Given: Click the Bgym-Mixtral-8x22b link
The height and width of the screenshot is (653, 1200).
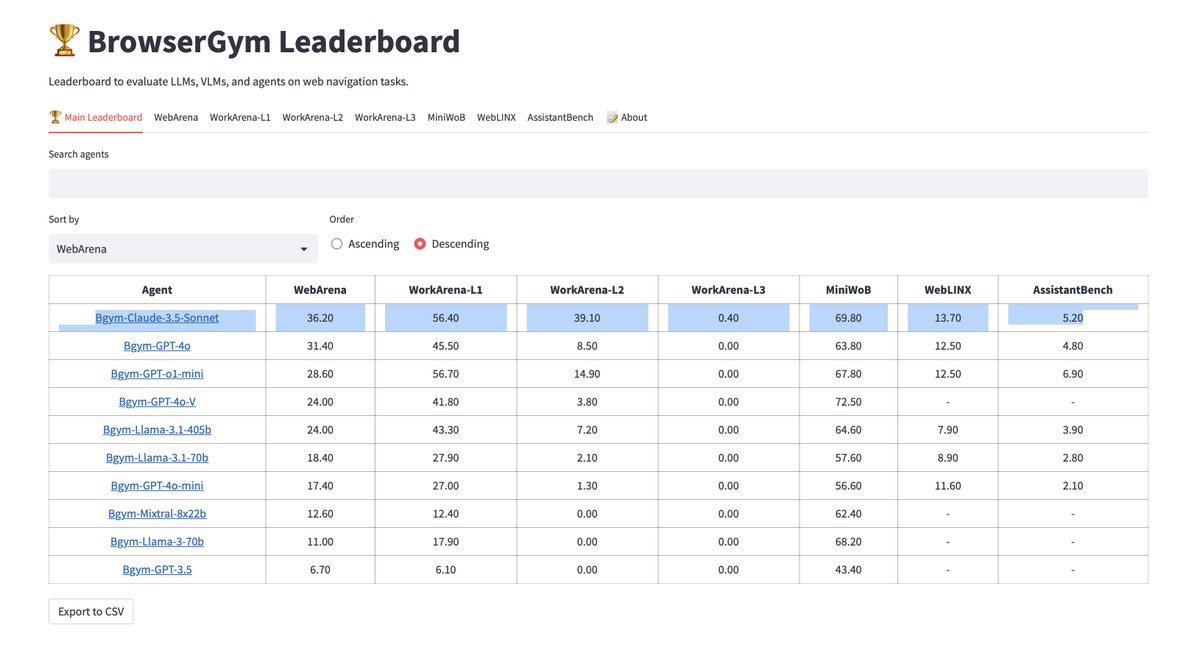Looking at the screenshot, I should pyautogui.click(x=157, y=514).
